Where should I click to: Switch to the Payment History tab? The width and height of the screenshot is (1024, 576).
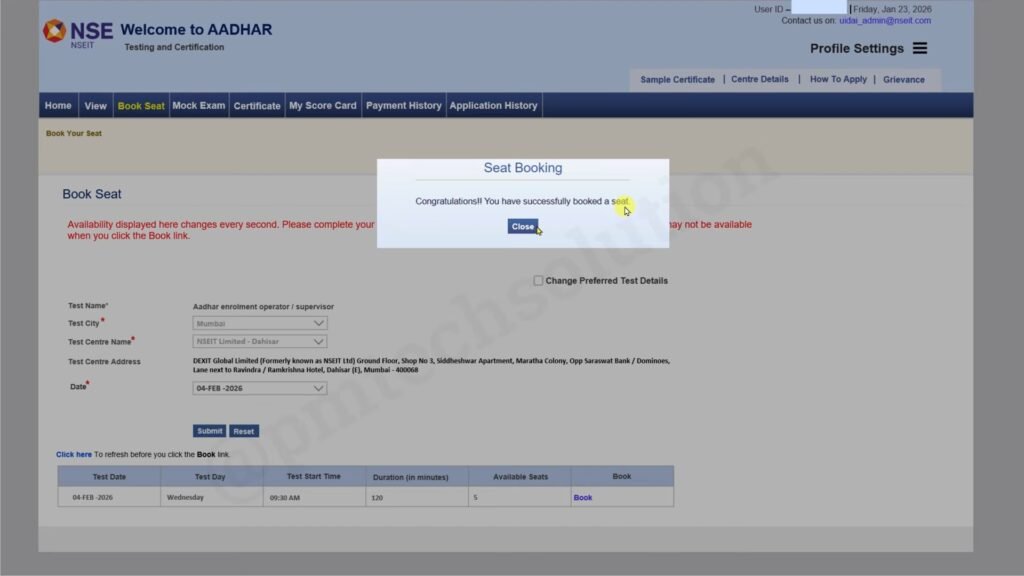403,104
